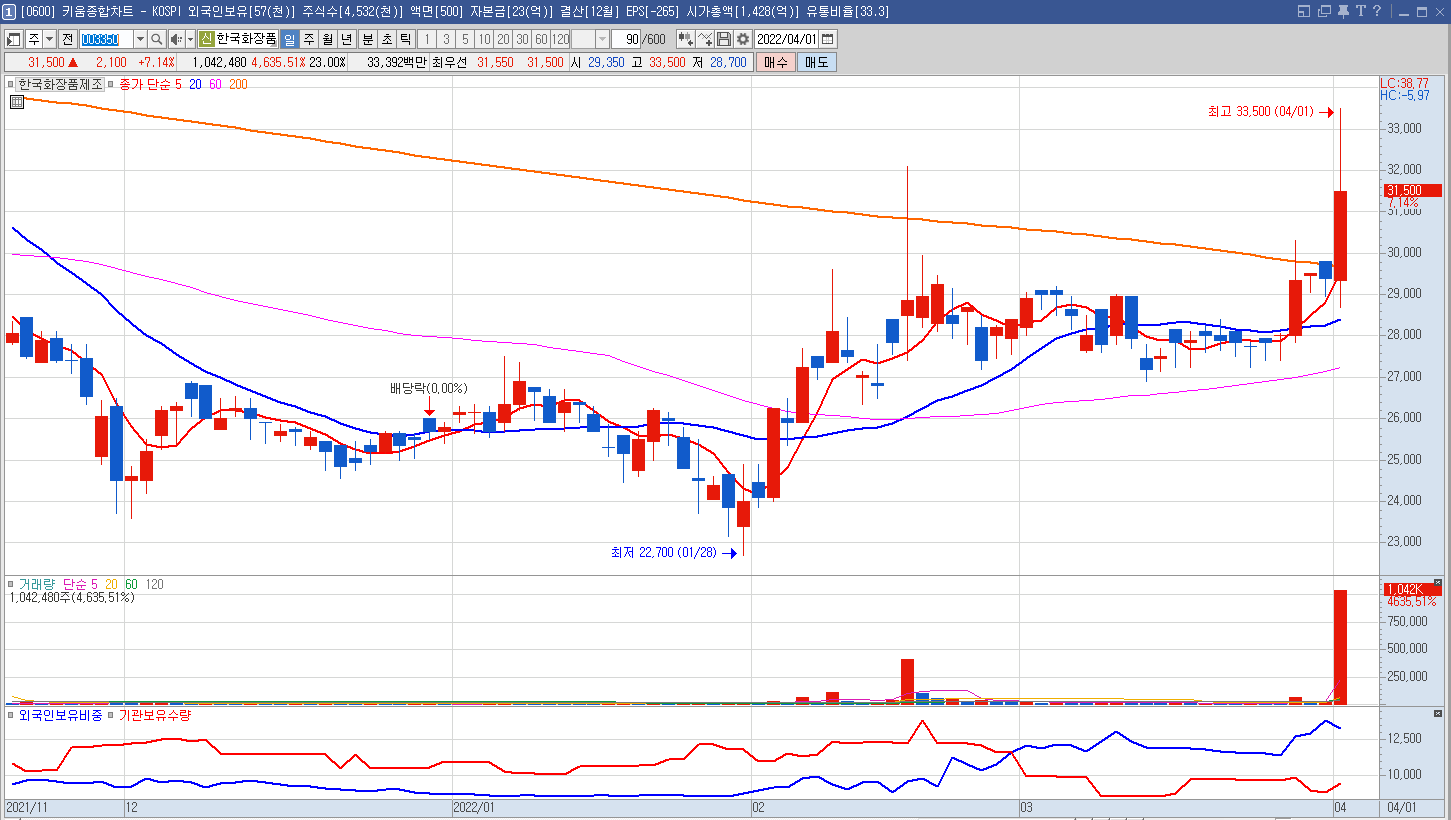Click title bar T font icon
Viewport: 1451px width, 820px height.
tap(1360, 11)
